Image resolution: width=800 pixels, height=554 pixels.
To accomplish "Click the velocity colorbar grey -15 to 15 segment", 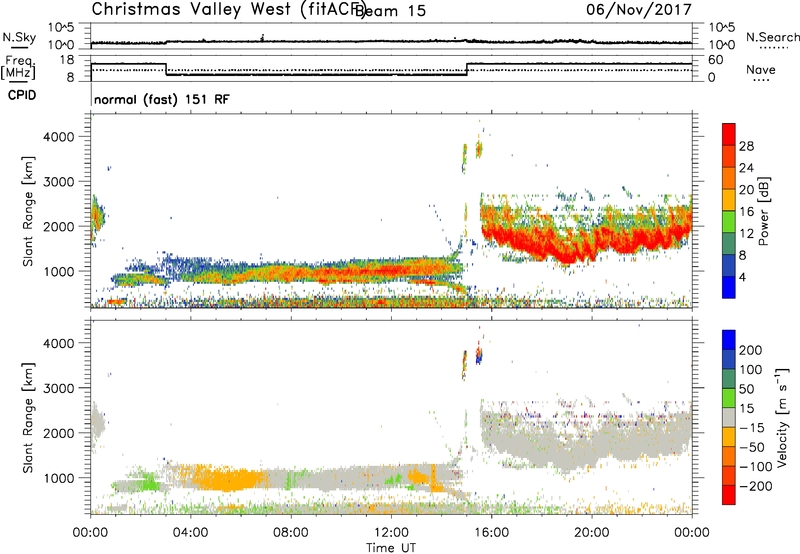I will 729,417.
